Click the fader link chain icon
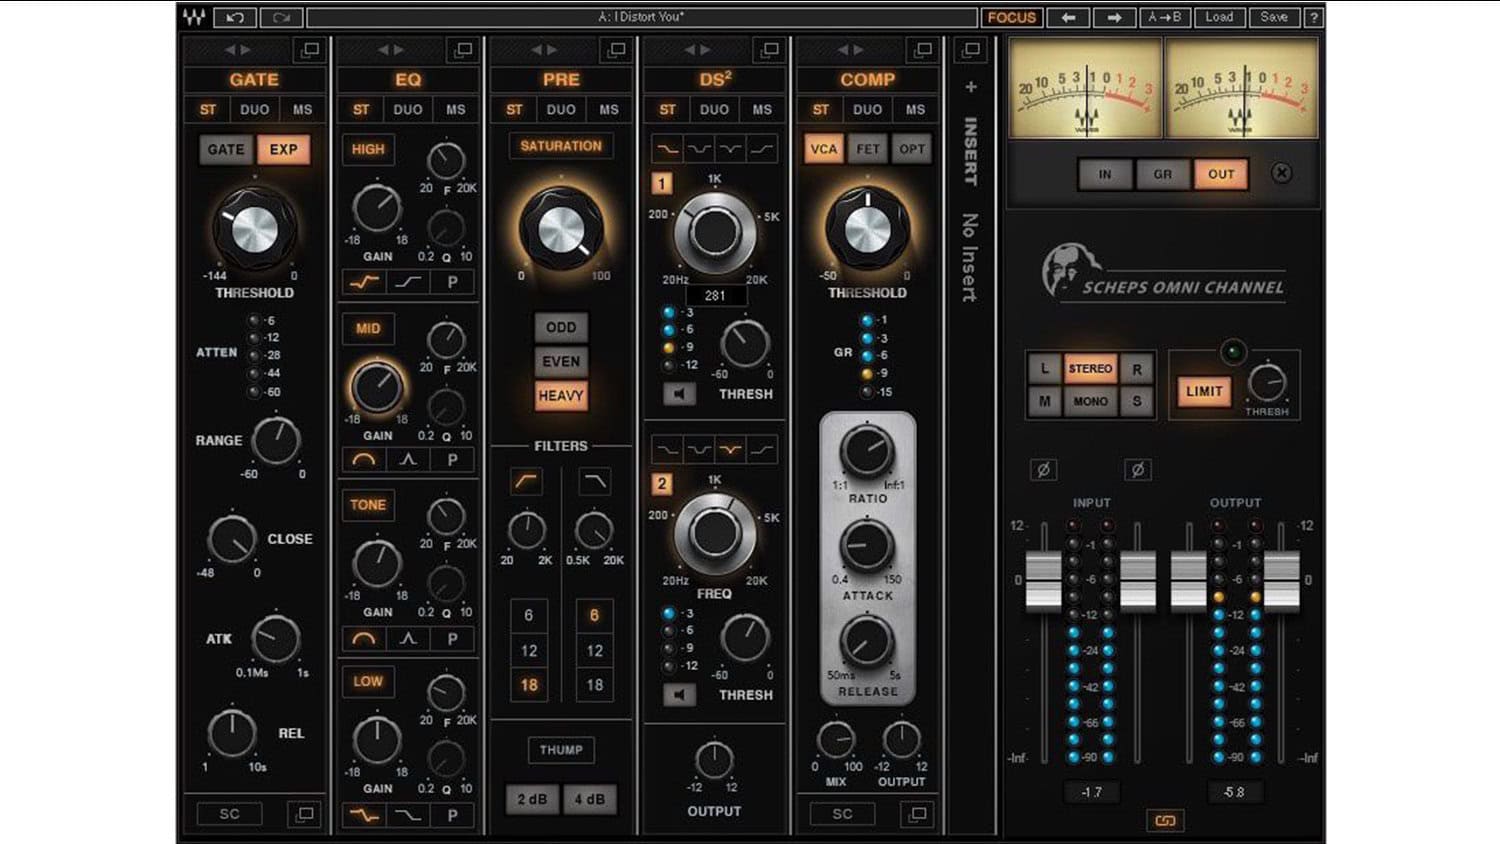 tap(1165, 821)
